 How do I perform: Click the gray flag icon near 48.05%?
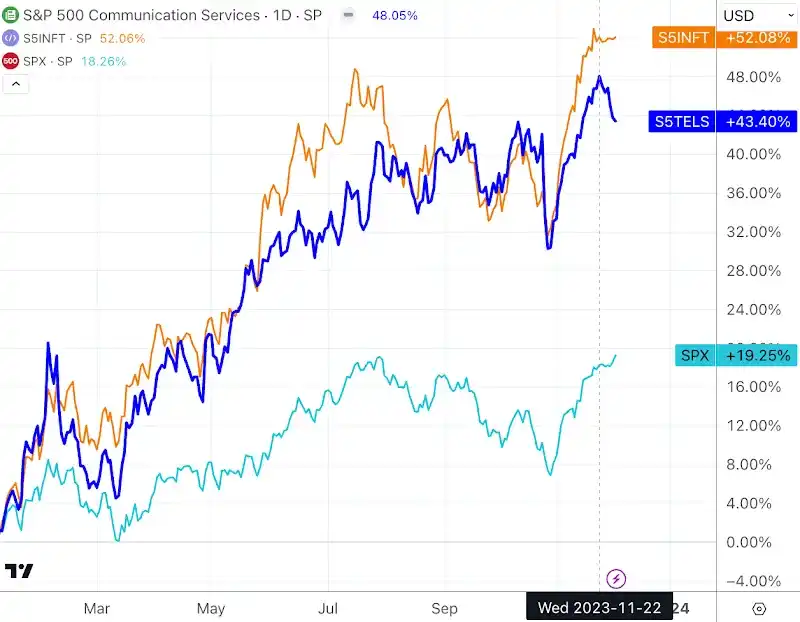point(347,16)
